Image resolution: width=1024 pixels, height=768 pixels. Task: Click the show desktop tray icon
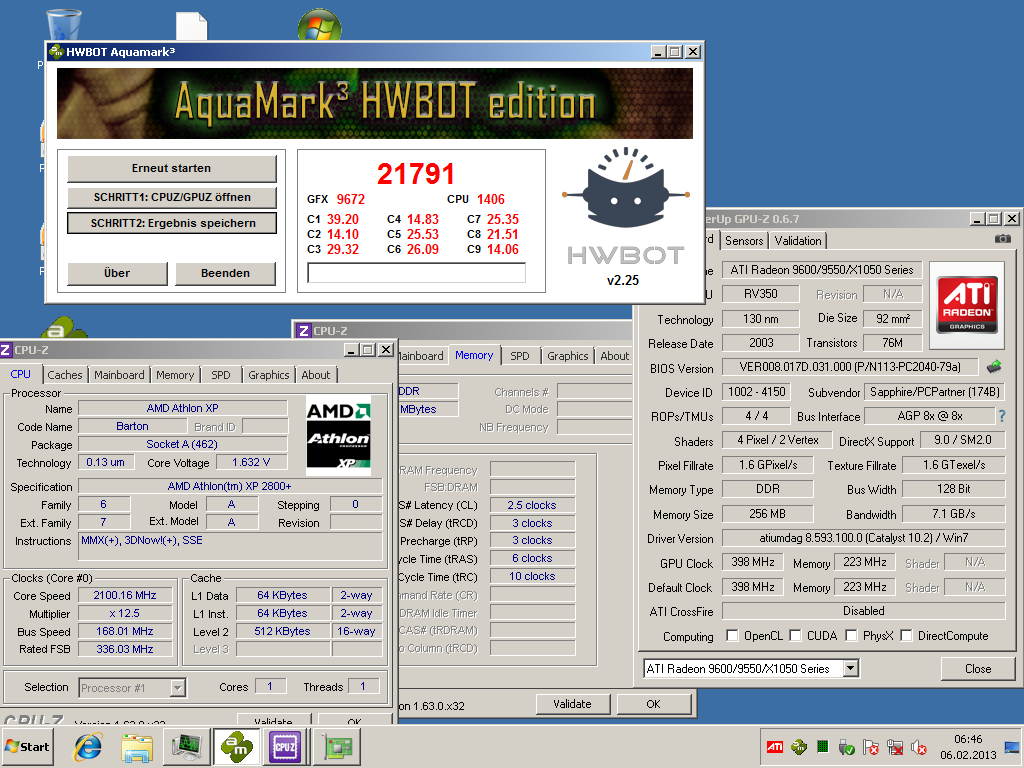click(1012, 746)
